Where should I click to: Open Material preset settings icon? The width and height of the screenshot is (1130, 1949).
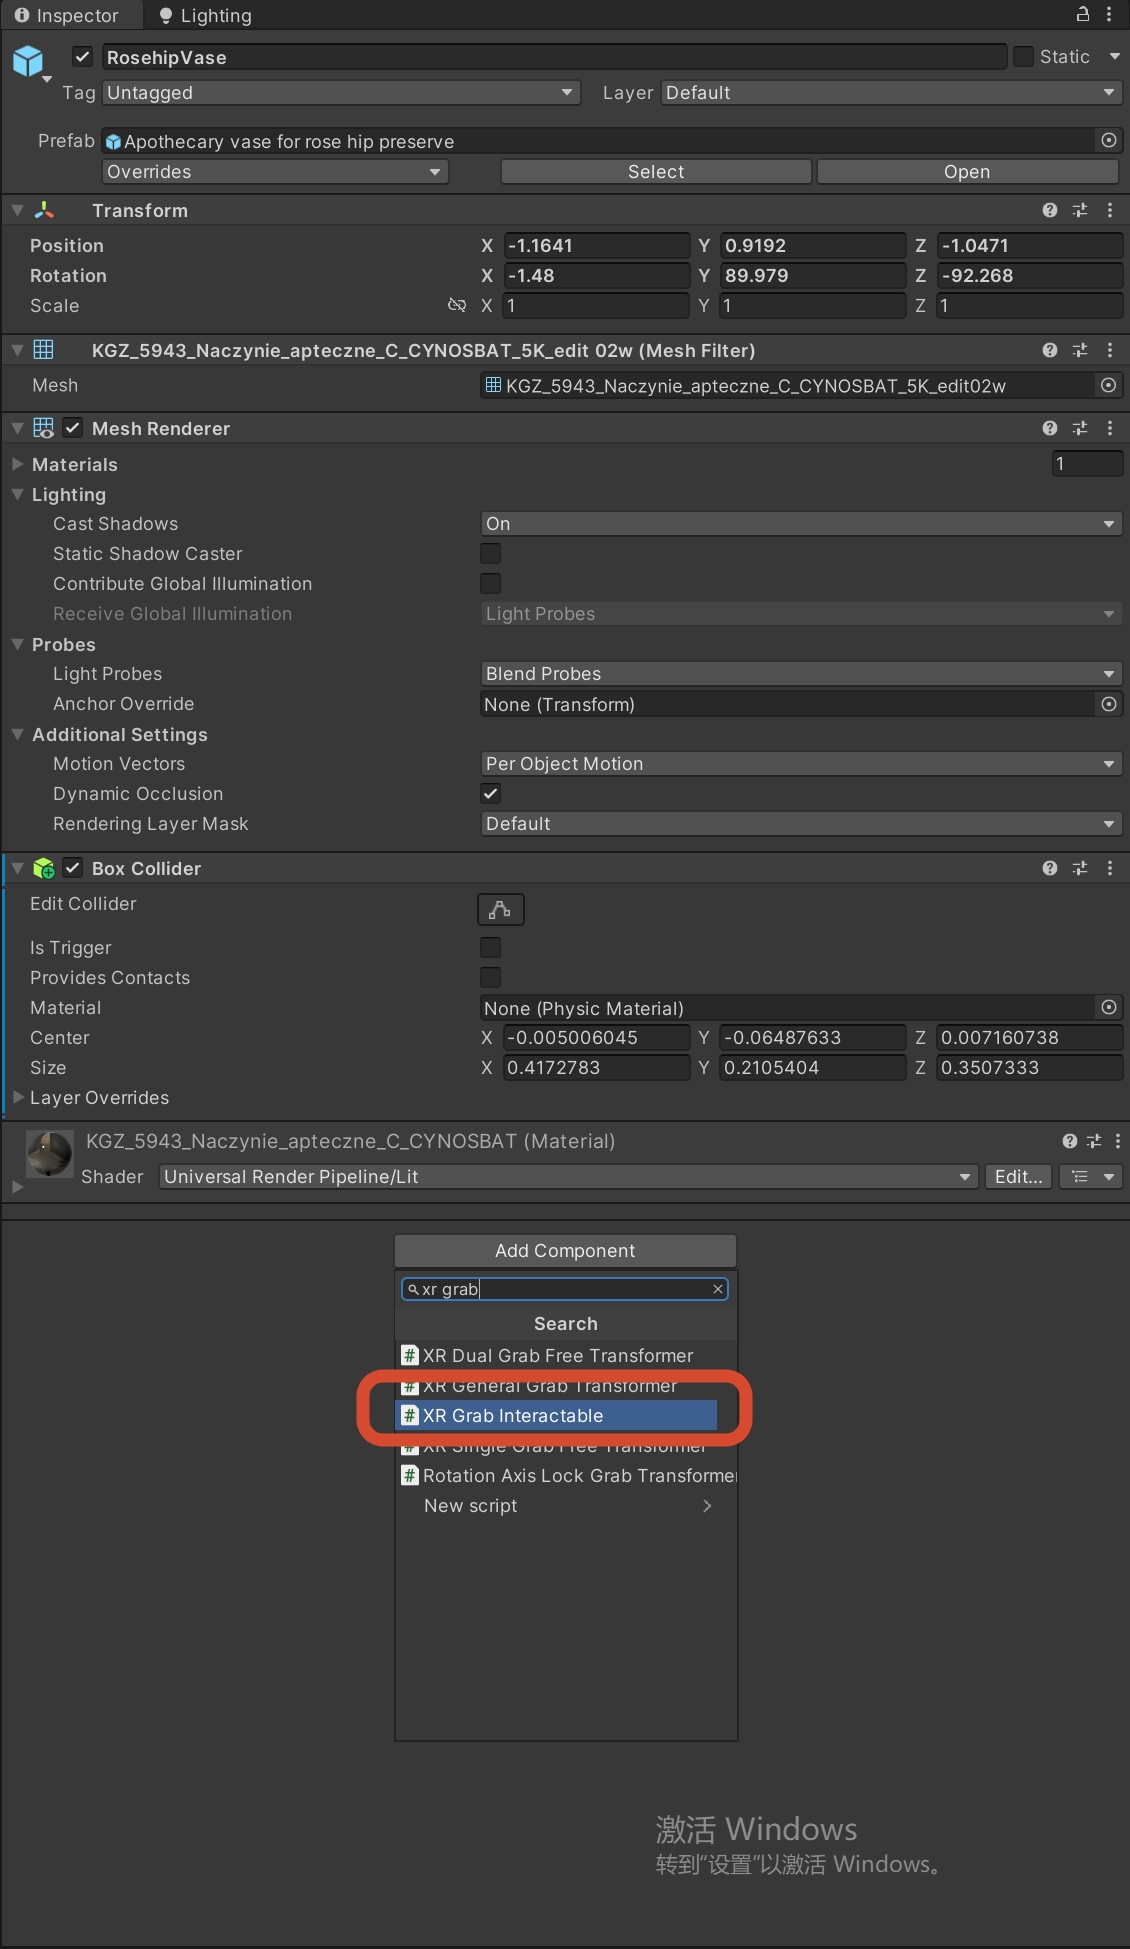1094,1141
